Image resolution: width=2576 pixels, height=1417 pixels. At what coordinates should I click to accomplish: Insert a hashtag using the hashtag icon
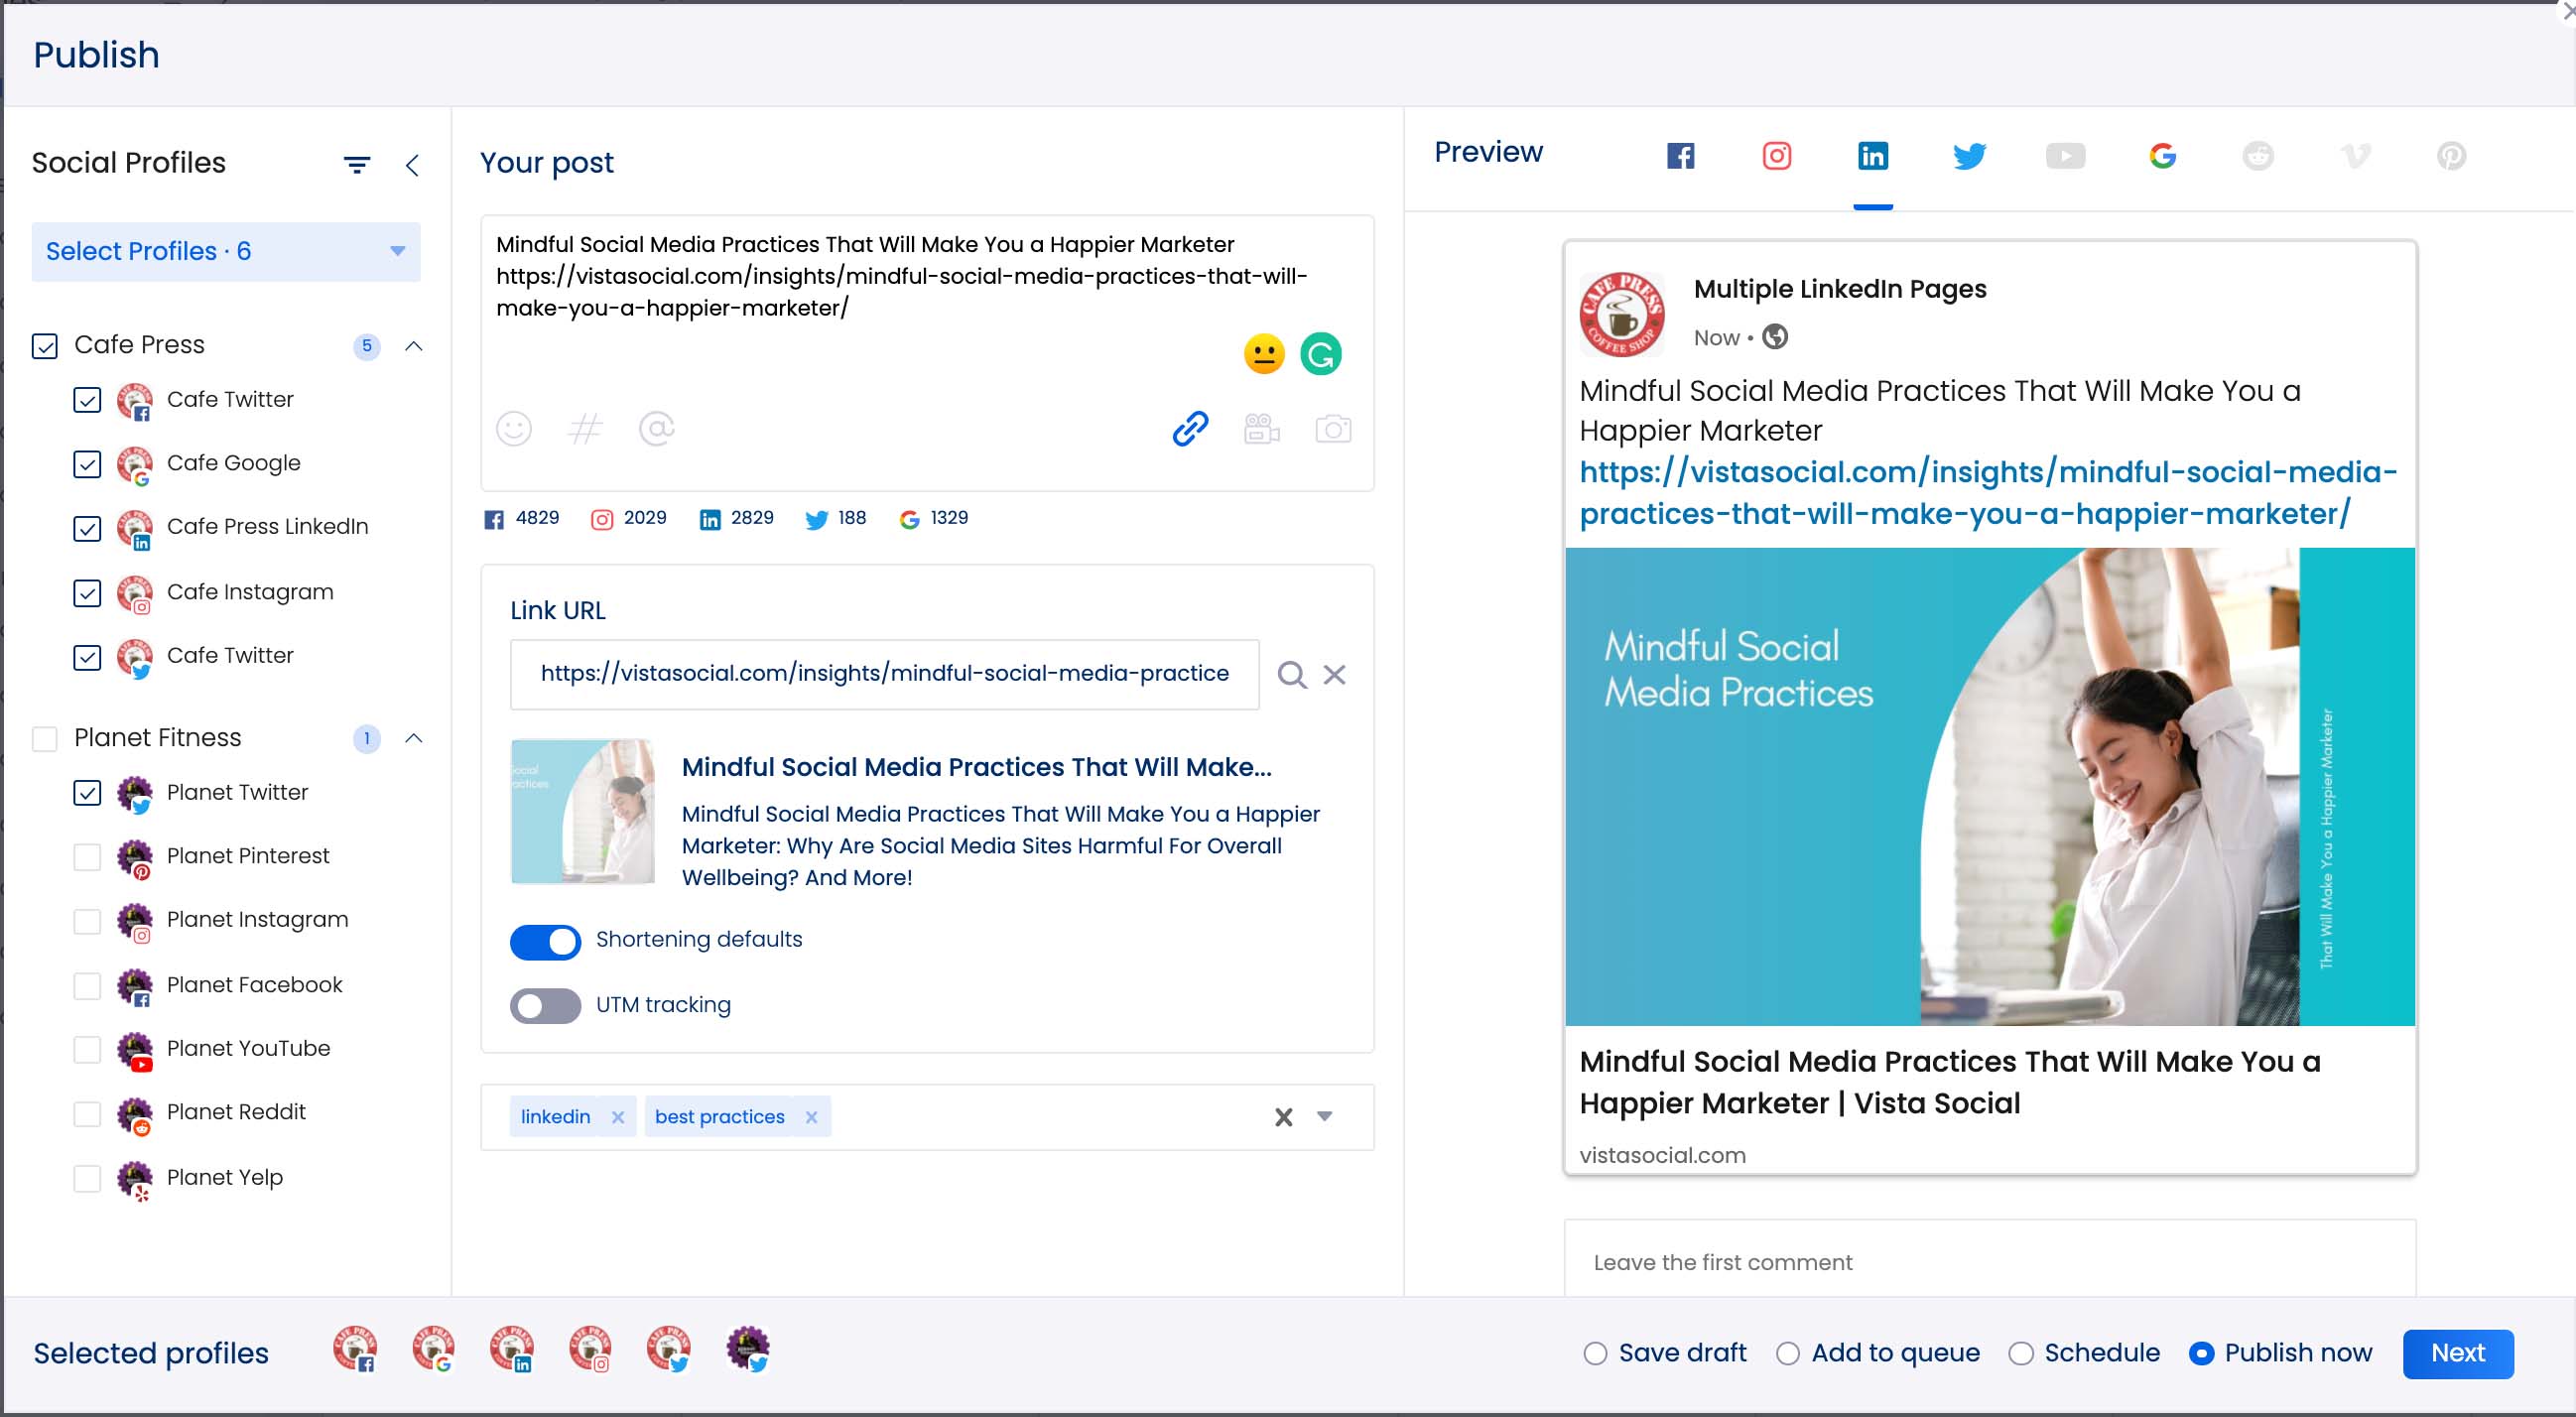click(586, 429)
